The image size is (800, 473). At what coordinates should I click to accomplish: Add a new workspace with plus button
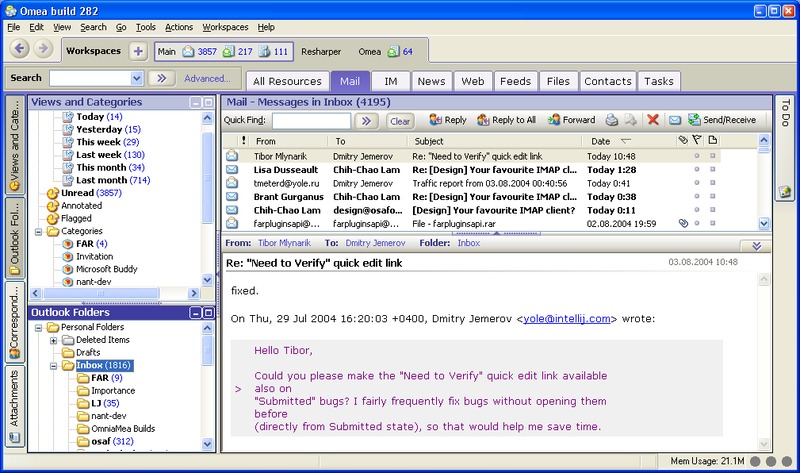tap(138, 51)
